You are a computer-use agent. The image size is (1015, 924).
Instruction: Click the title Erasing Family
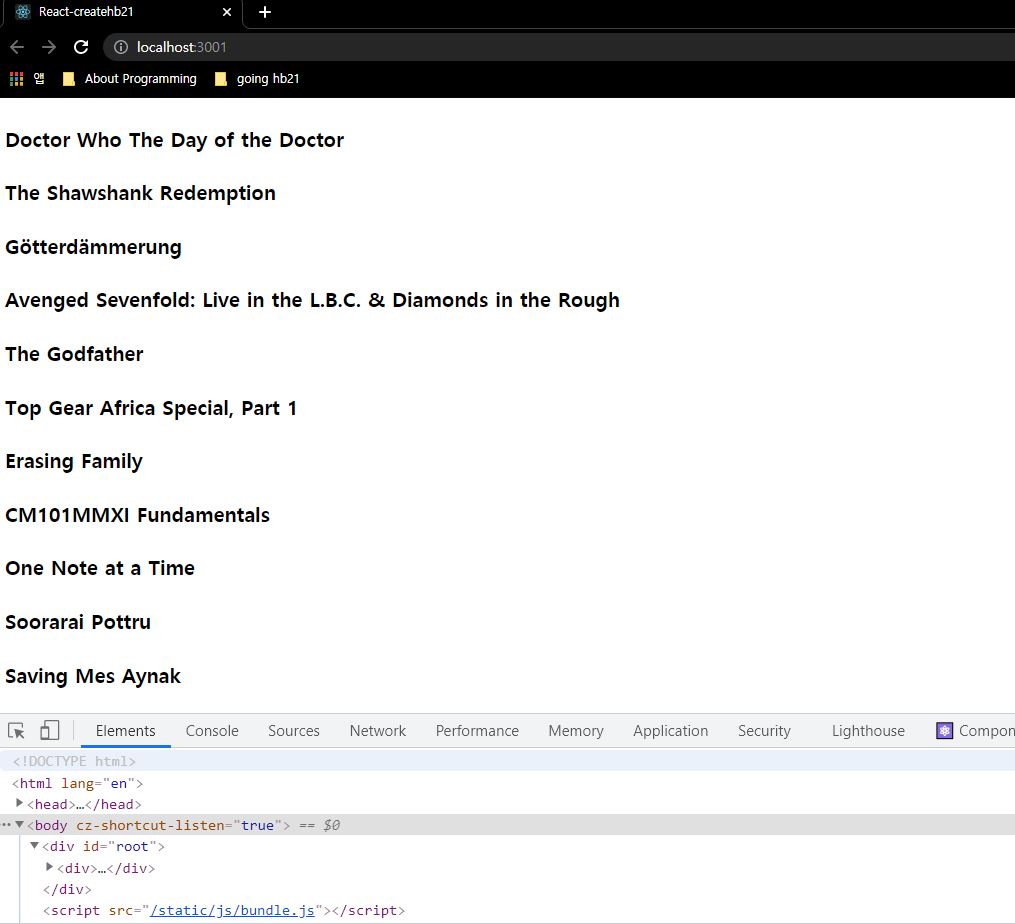pos(74,461)
